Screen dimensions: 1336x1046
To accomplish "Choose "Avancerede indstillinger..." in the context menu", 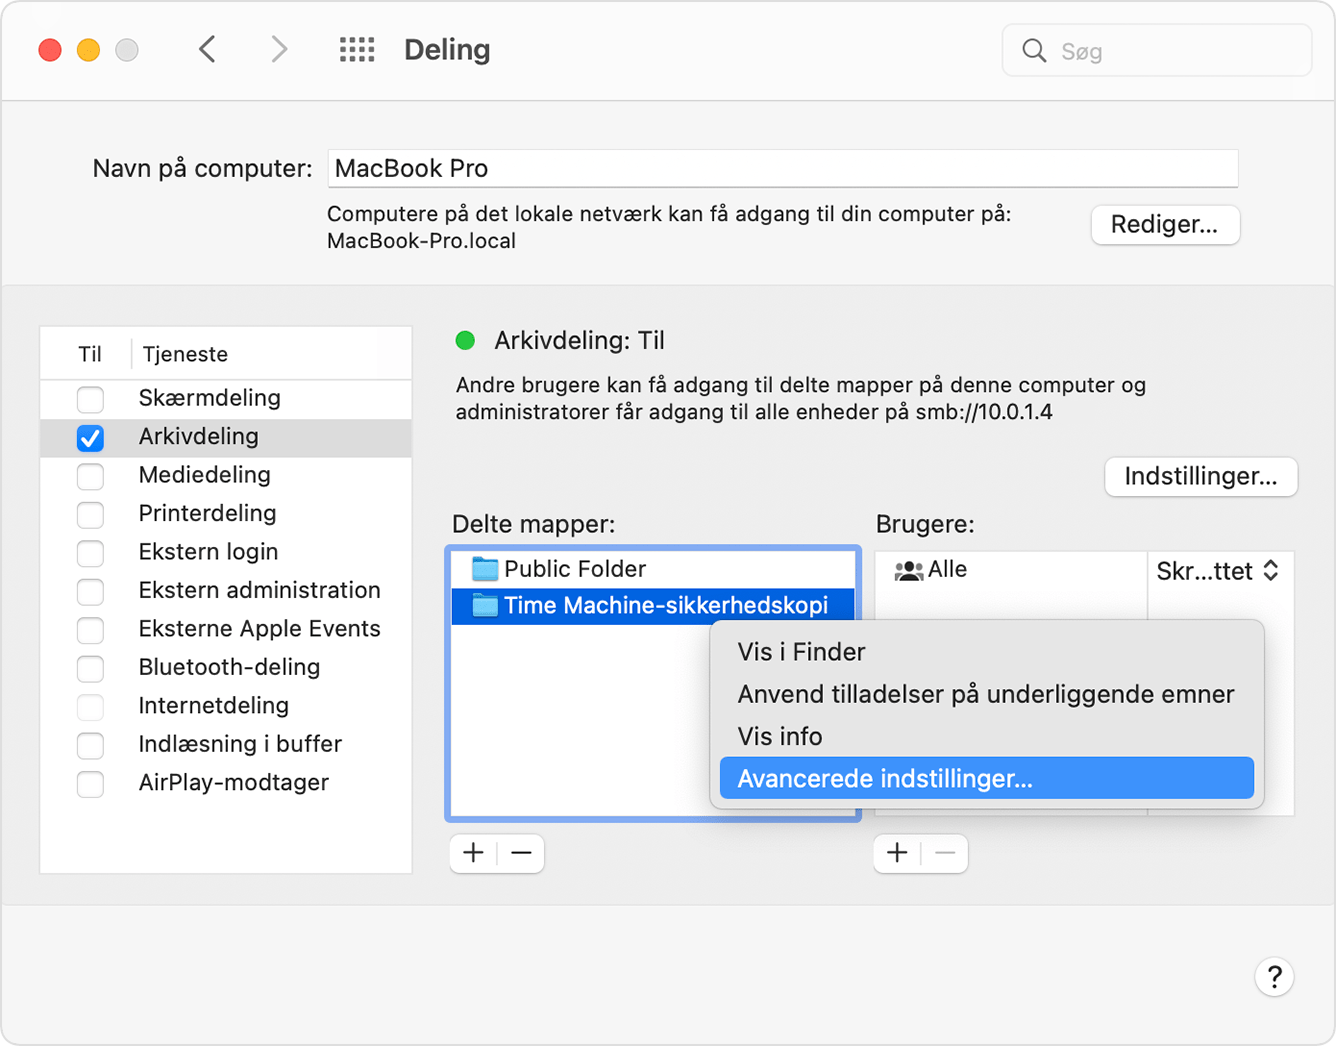I will [884, 778].
